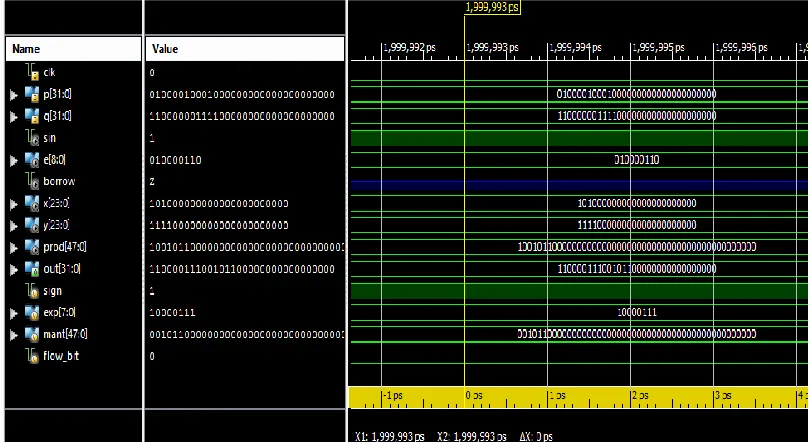Click the 3 ps mark on yellow ruler
The image size is (812, 442).
(x=723, y=396)
